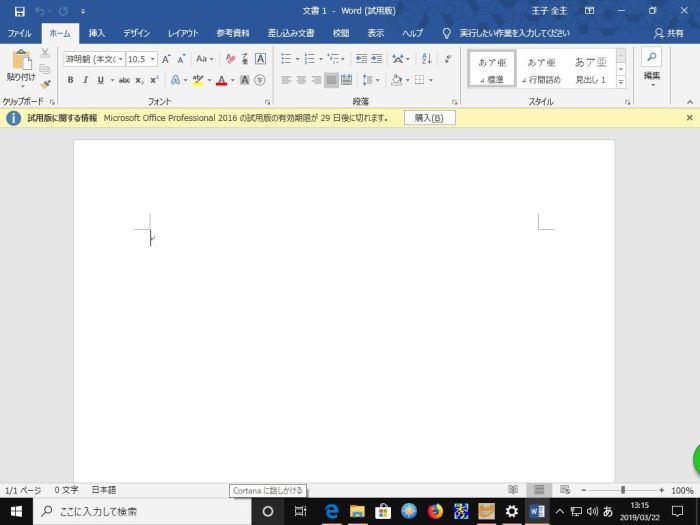Toggle strikethrough (abc) formatting
Viewport: 700px width, 525px height.
click(124, 80)
